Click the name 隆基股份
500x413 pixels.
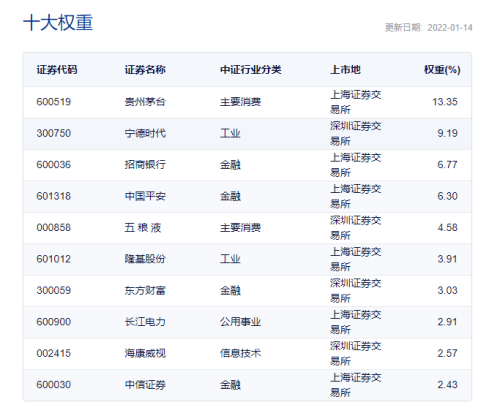tap(145, 259)
